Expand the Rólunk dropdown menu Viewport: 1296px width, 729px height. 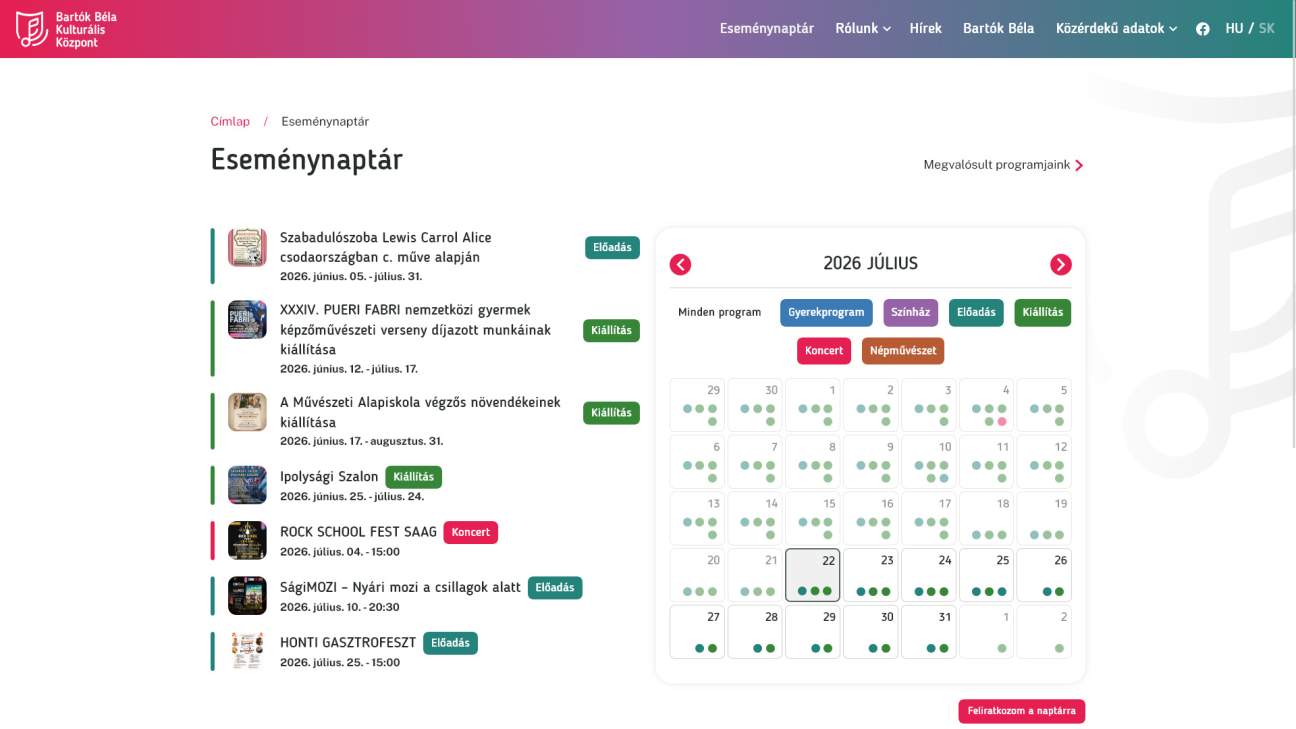click(x=863, y=29)
